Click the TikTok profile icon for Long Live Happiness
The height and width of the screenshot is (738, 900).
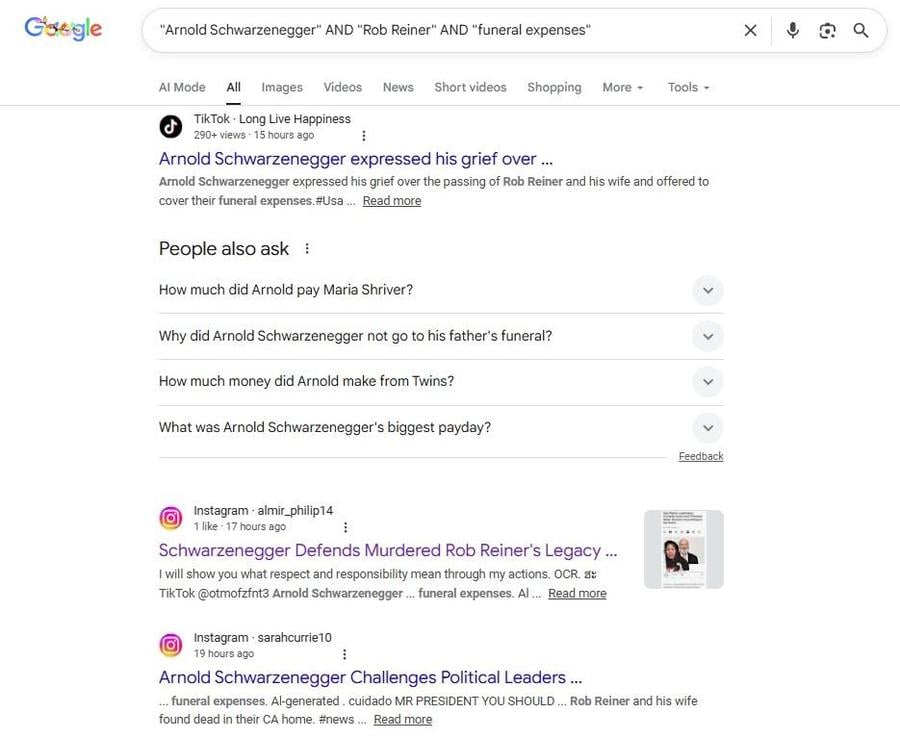point(170,124)
